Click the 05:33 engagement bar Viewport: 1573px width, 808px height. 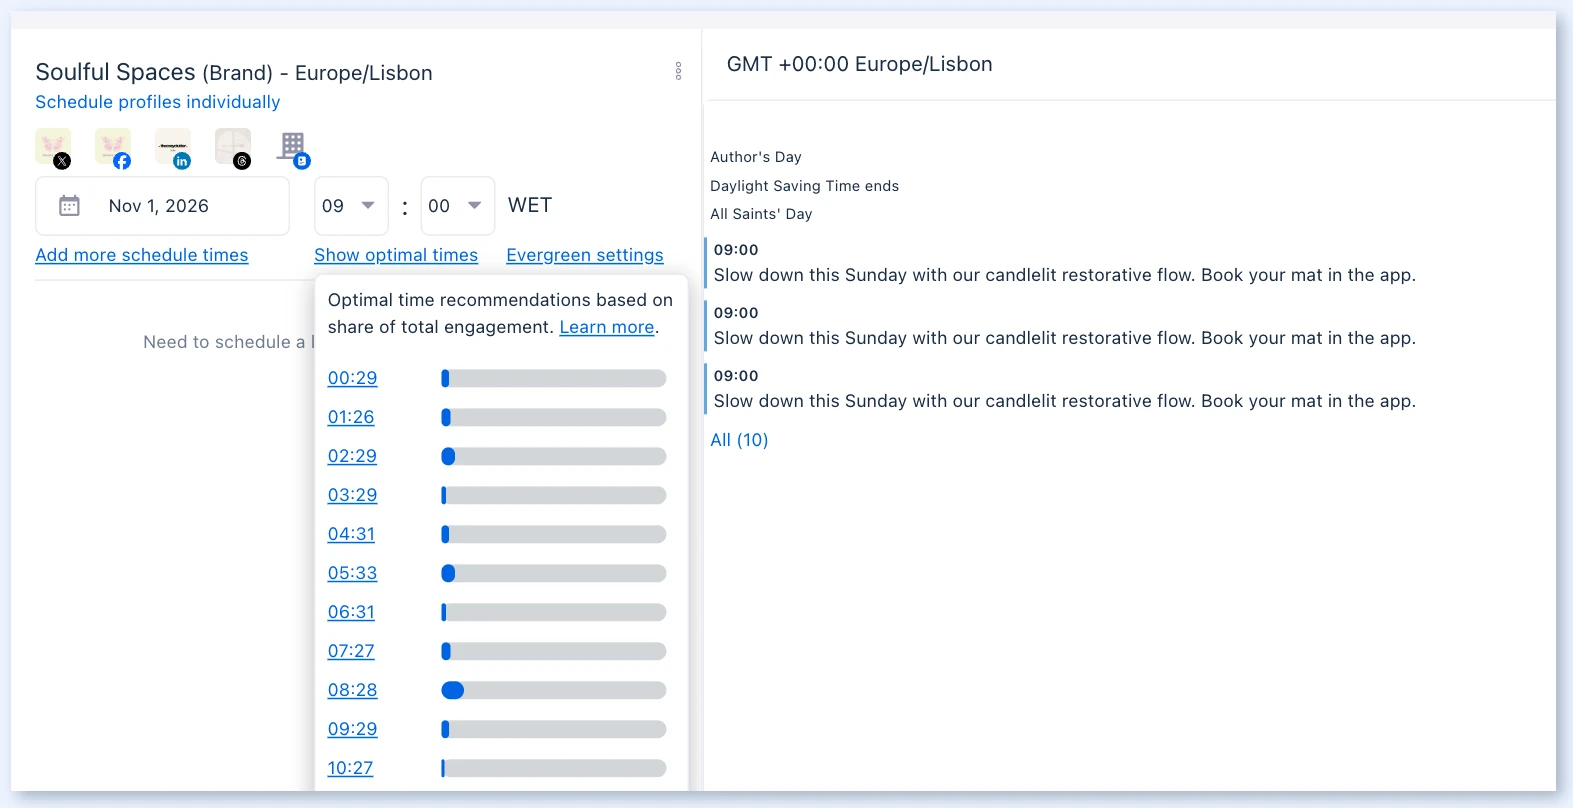click(554, 573)
